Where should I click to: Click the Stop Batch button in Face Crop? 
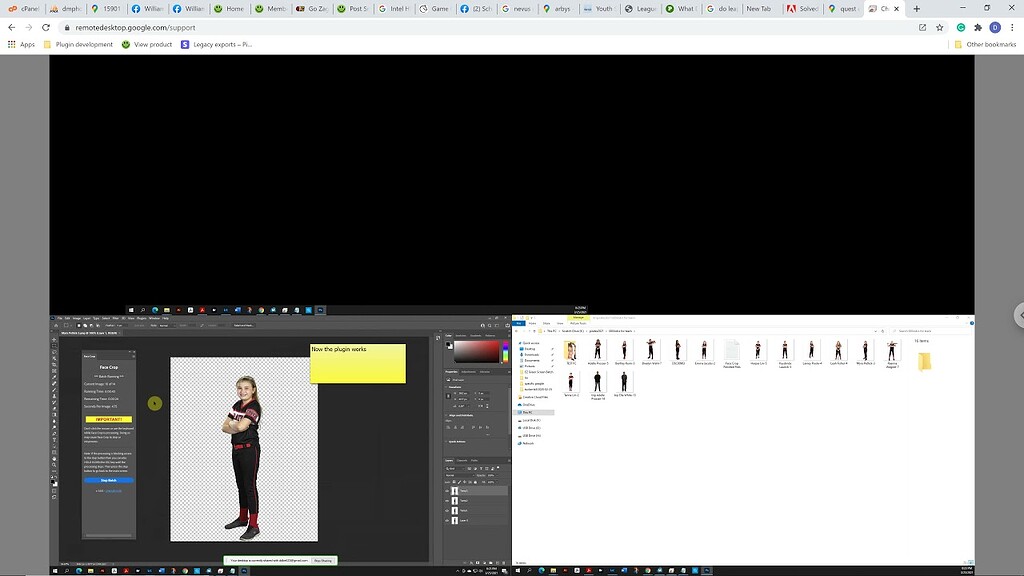110,480
